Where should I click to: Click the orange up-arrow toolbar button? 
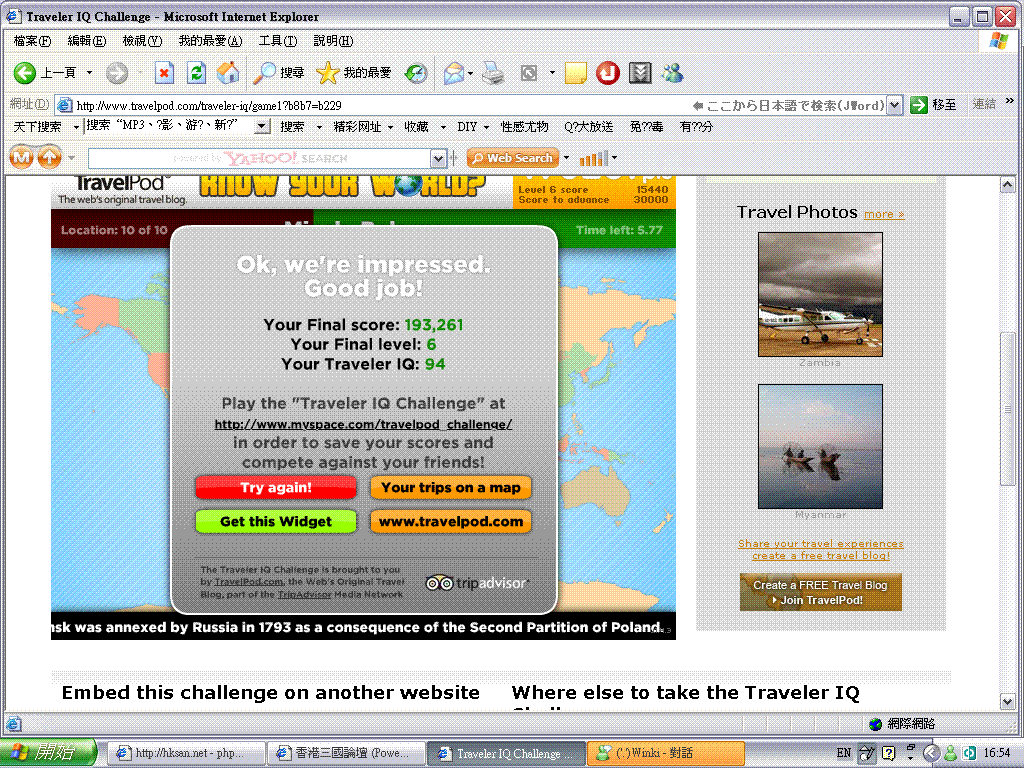tap(50, 157)
